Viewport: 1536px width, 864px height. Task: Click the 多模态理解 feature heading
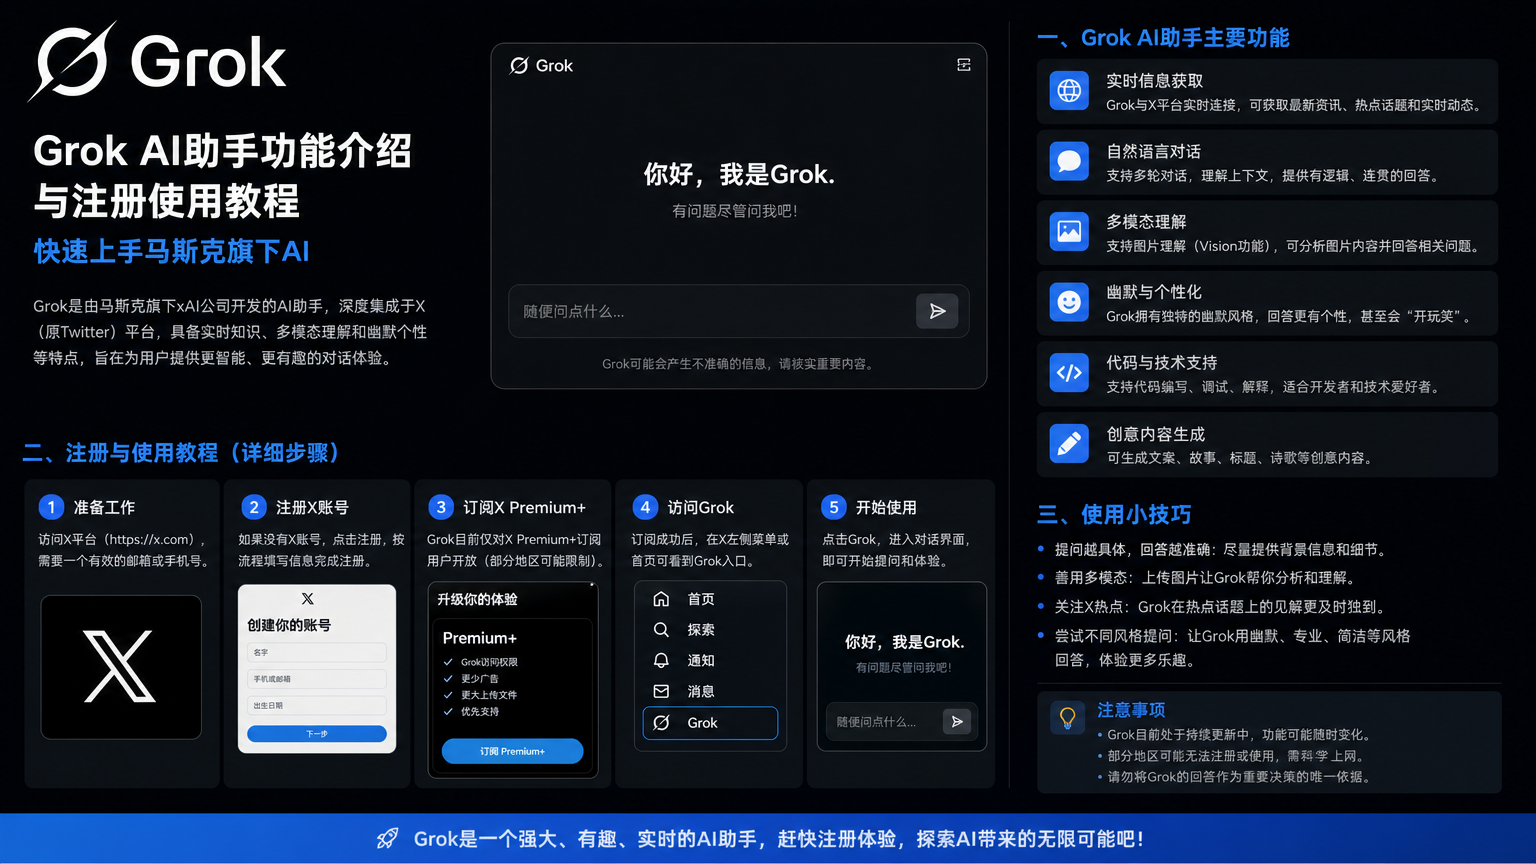pyautogui.click(x=1145, y=222)
